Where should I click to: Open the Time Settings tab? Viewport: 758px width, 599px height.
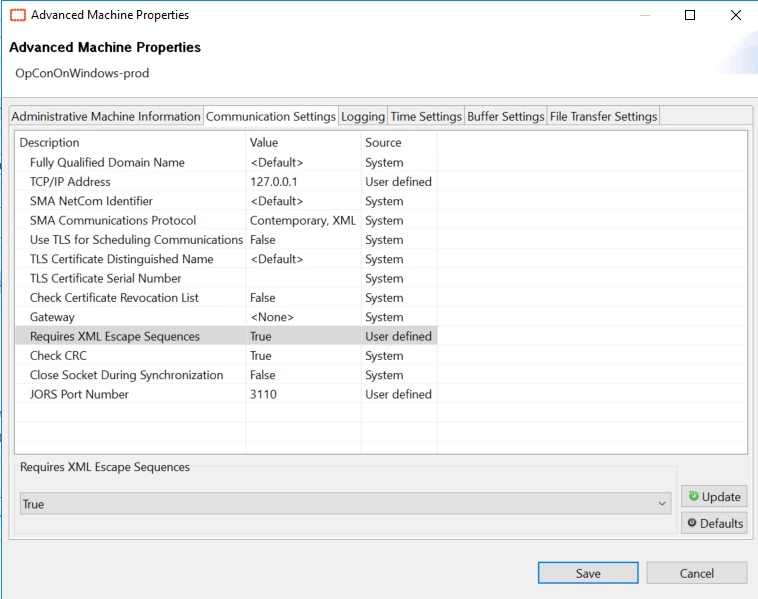tap(426, 117)
